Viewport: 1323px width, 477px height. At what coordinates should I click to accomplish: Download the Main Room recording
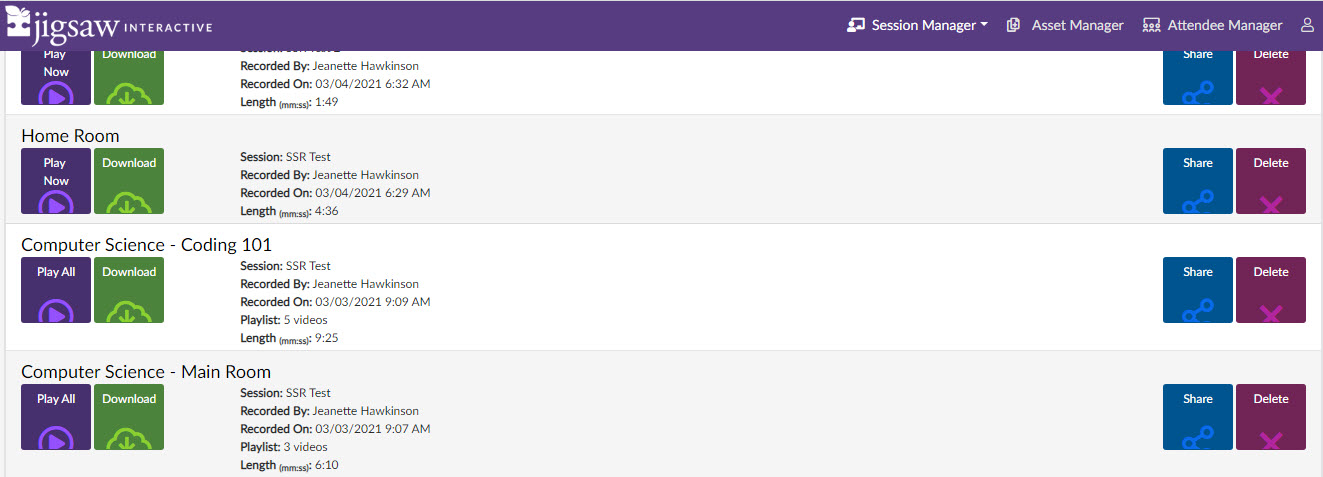[x=129, y=417]
